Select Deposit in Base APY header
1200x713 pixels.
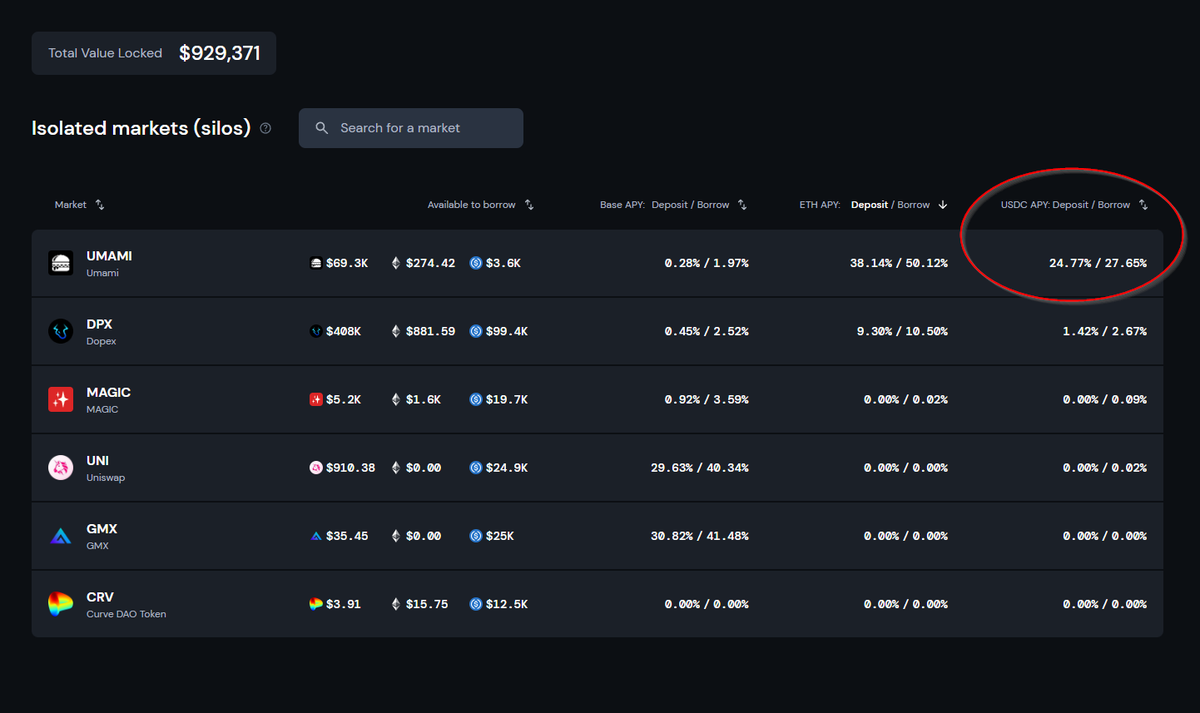pos(670,205)
